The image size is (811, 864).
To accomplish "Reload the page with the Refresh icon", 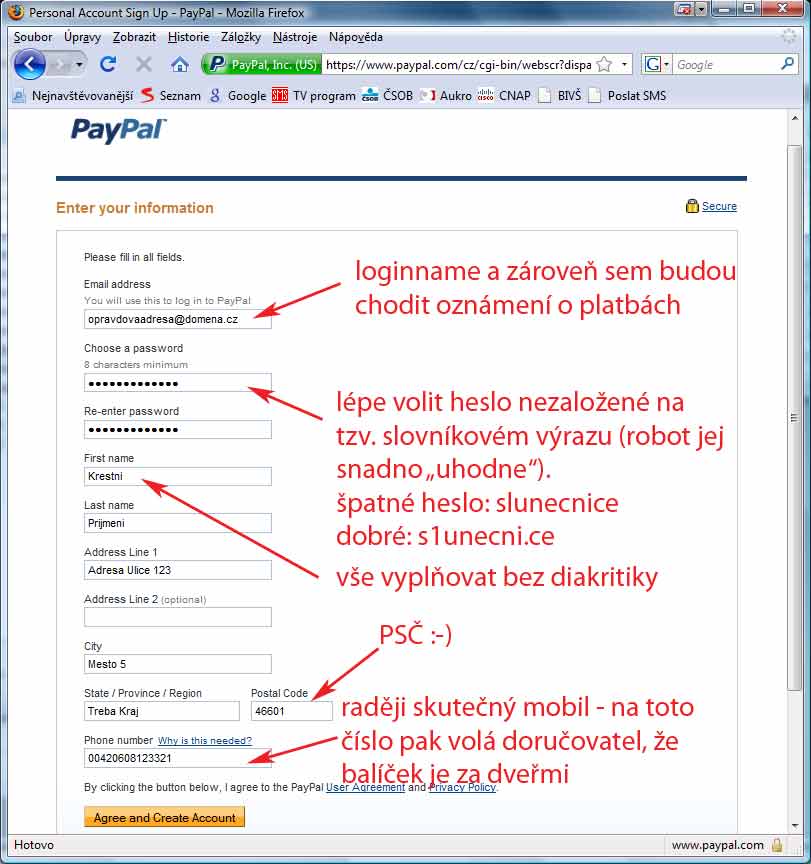I will click(x=108, y=64).
